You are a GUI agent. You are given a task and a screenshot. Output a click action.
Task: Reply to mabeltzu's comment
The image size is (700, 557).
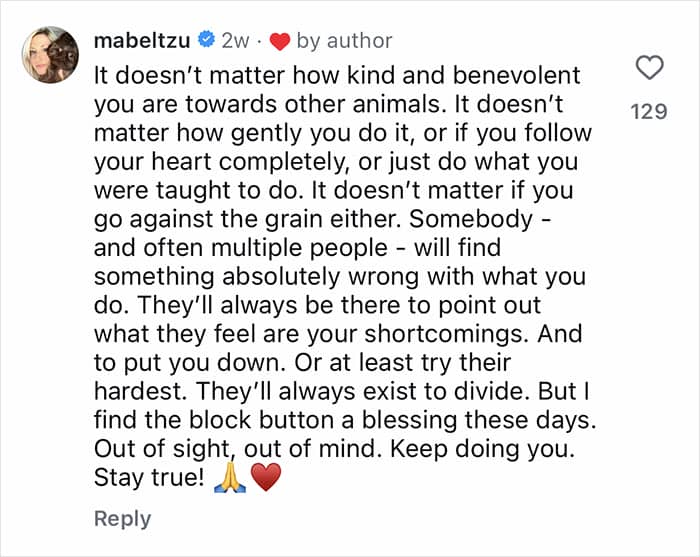click(x=122, y=519)
